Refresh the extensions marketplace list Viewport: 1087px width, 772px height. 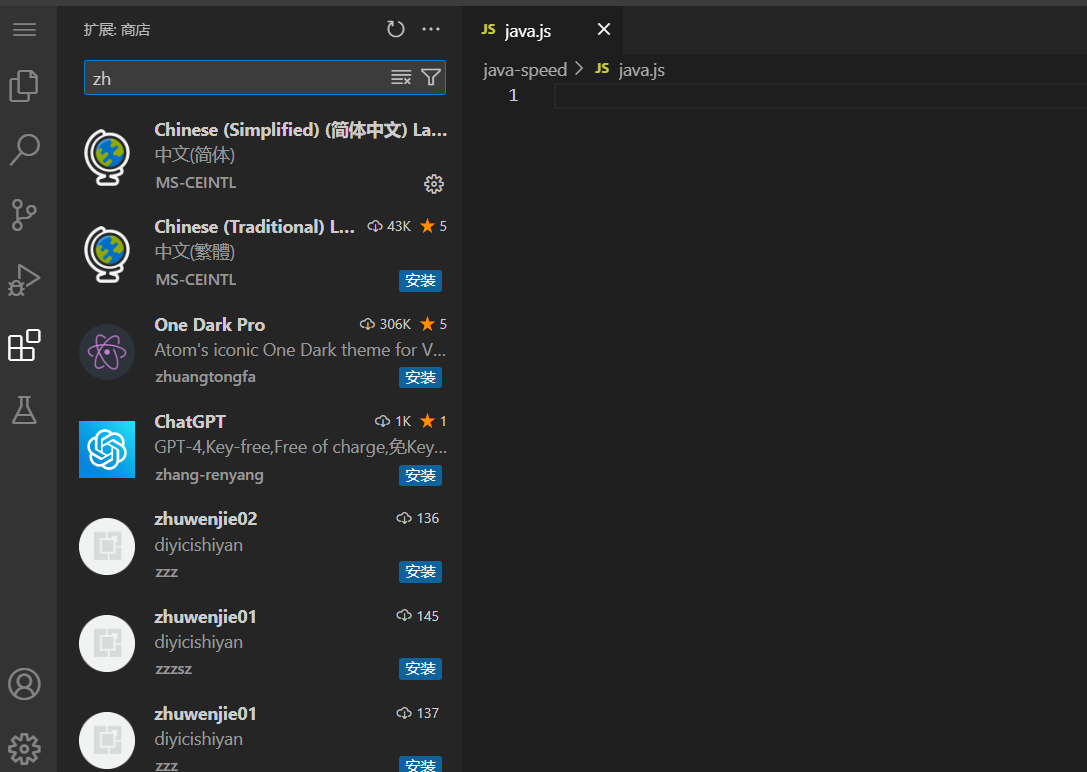395,29
